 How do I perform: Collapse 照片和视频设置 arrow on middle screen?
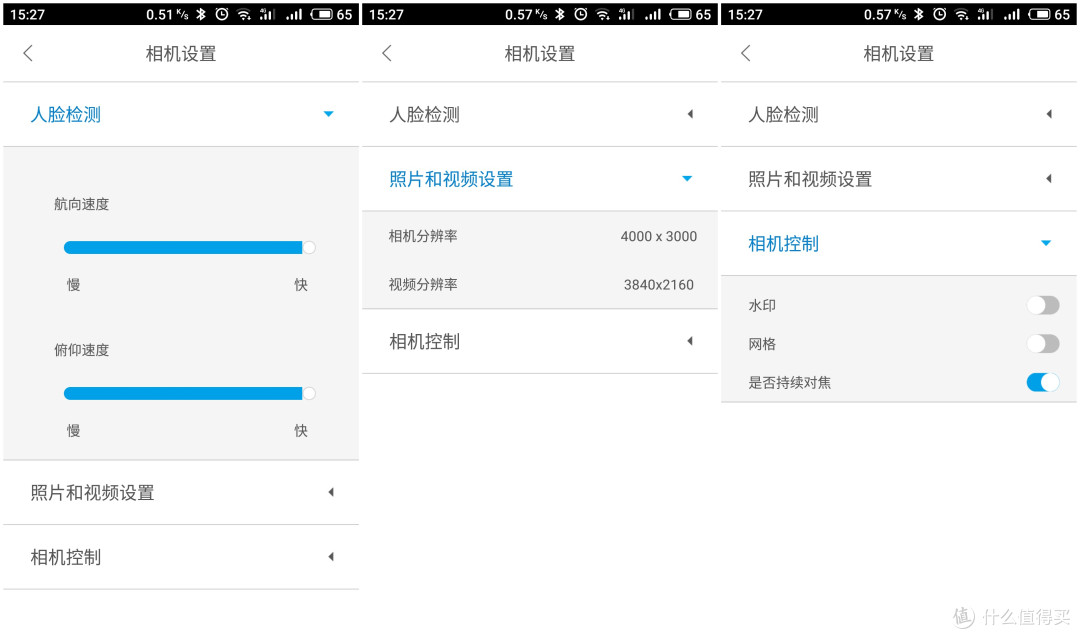pyautogui.click(x=687, y=178)
